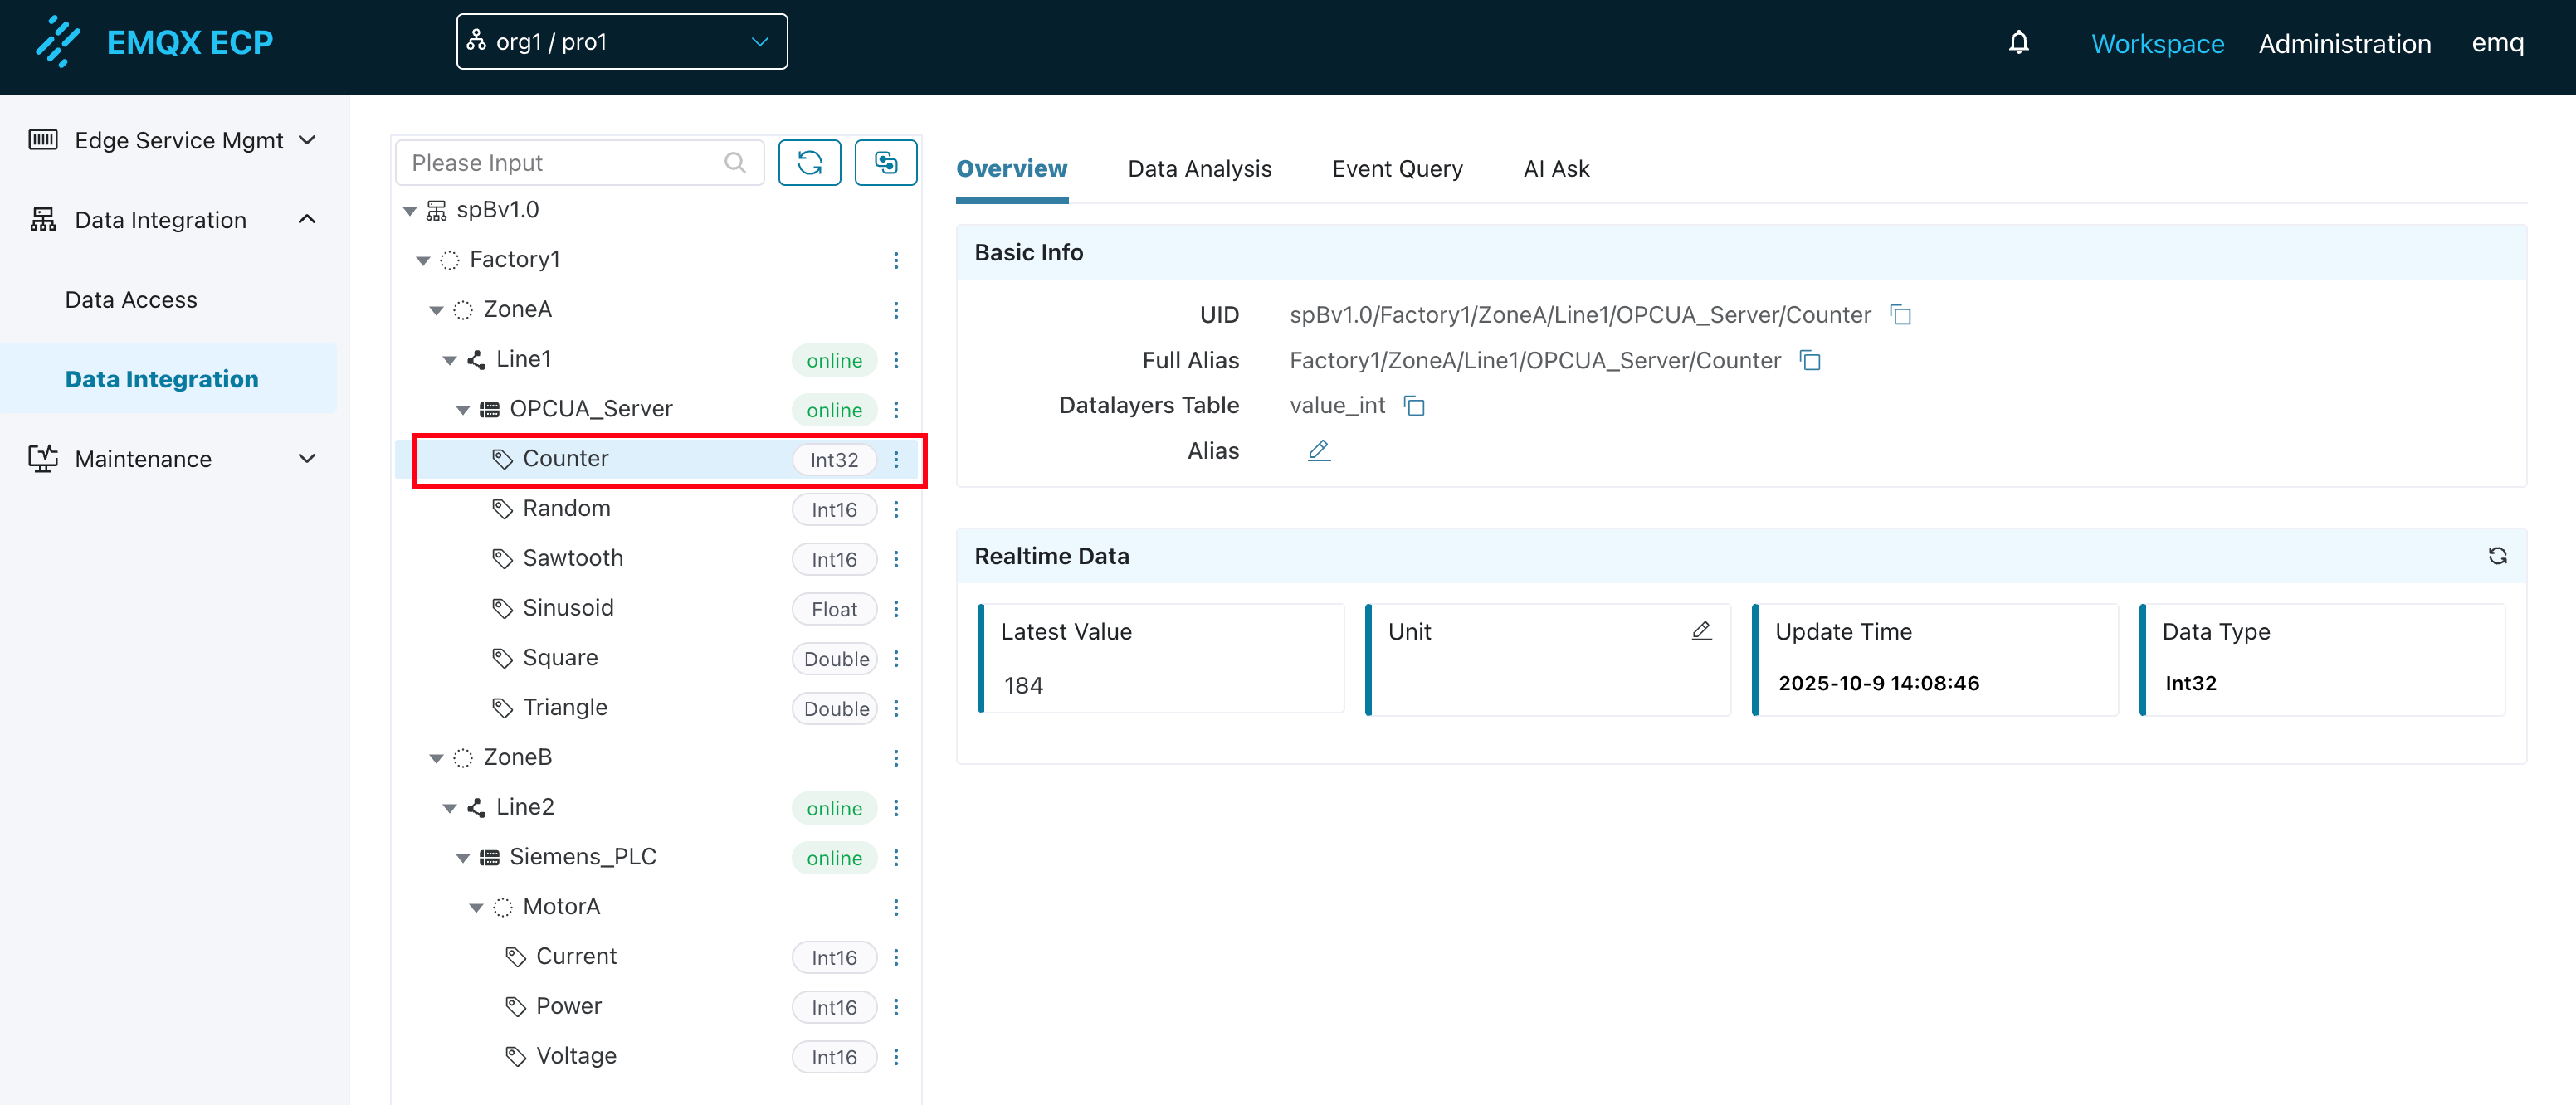Screen dimensions: 2576x1105
Task: Copy the UID value
Action: coord(1900,315)
